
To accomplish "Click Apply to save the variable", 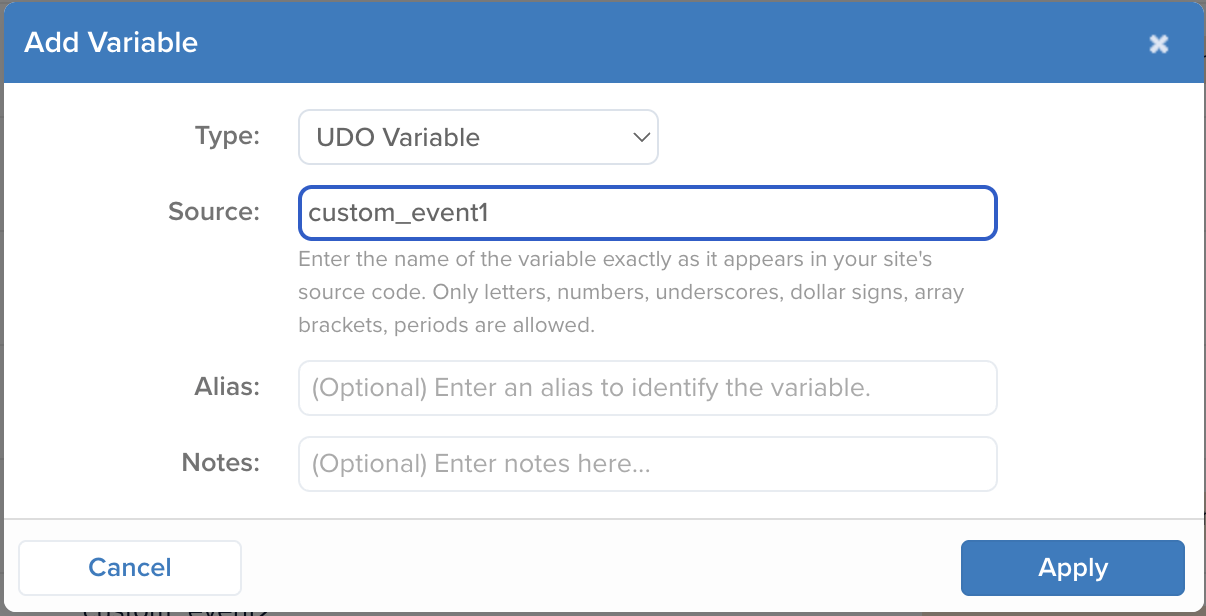I will (1072, 567).
